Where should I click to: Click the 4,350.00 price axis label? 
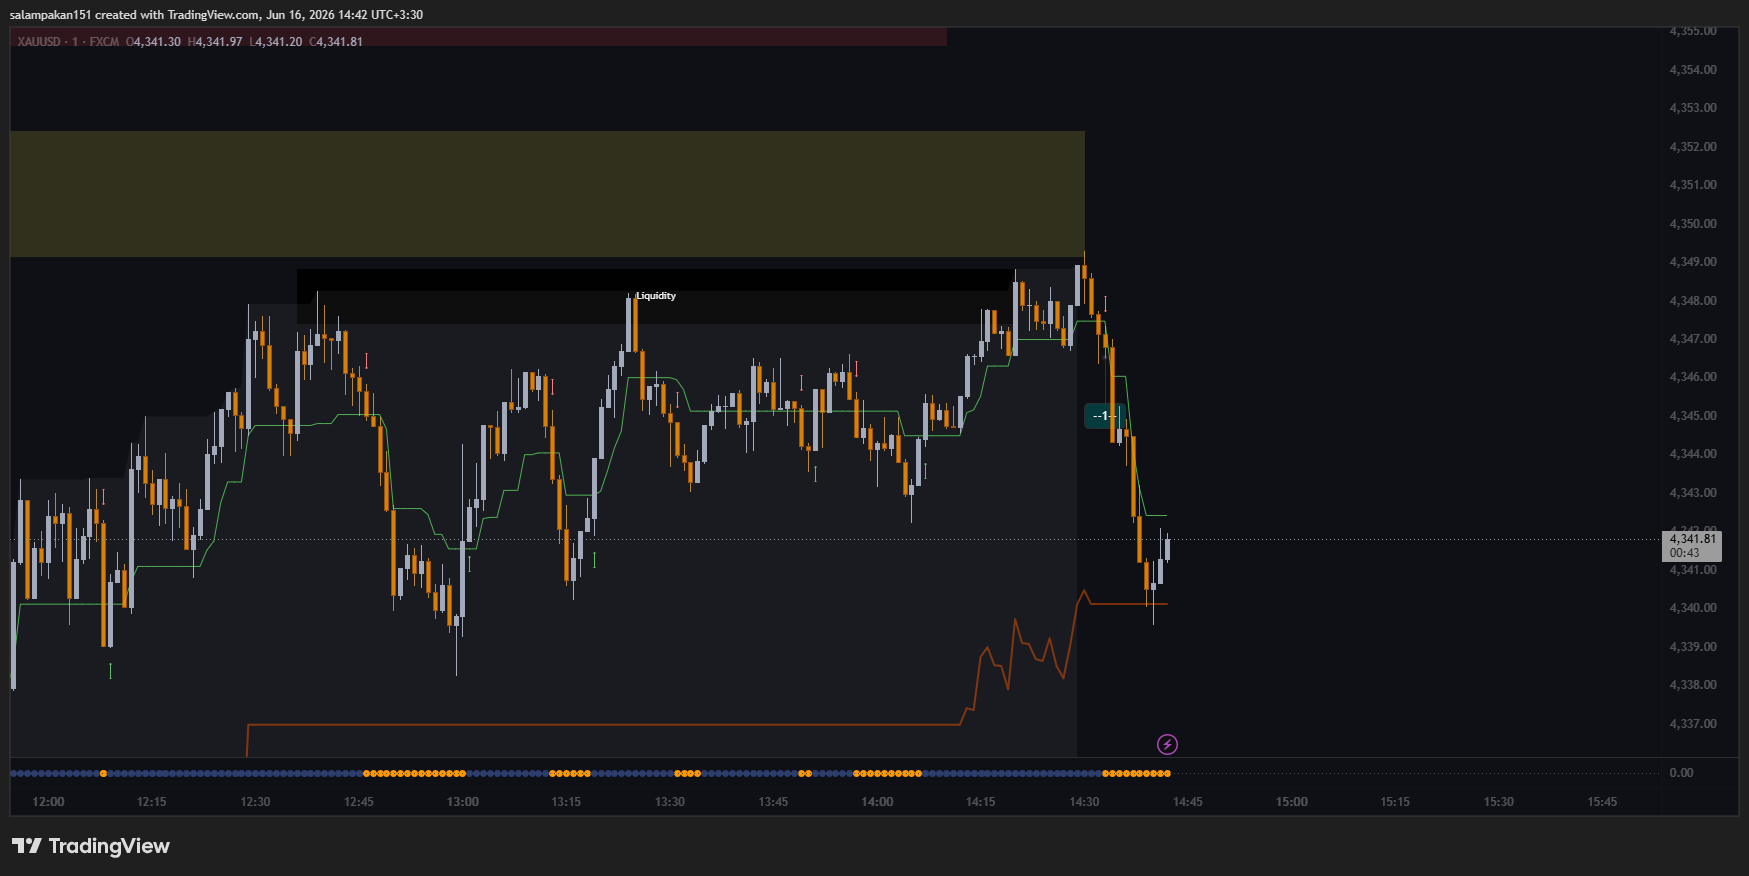[1693, 224]
